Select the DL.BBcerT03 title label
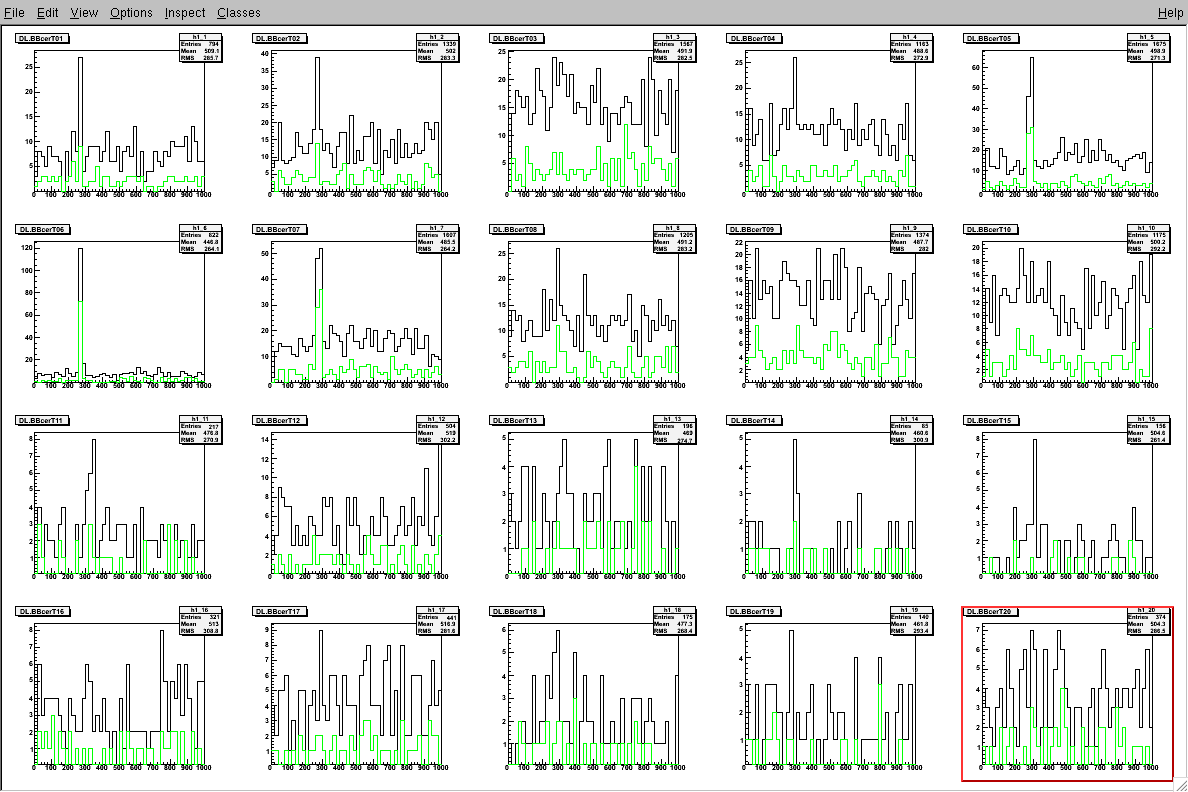 516,38
